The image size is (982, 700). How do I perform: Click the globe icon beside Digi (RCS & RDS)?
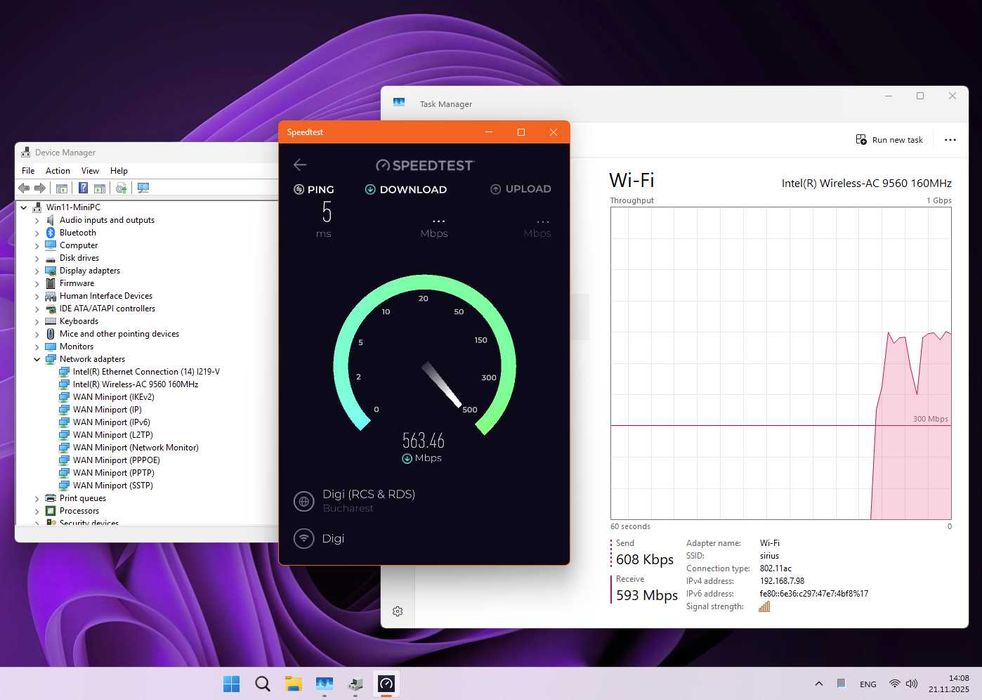click(x=304, y=501)
